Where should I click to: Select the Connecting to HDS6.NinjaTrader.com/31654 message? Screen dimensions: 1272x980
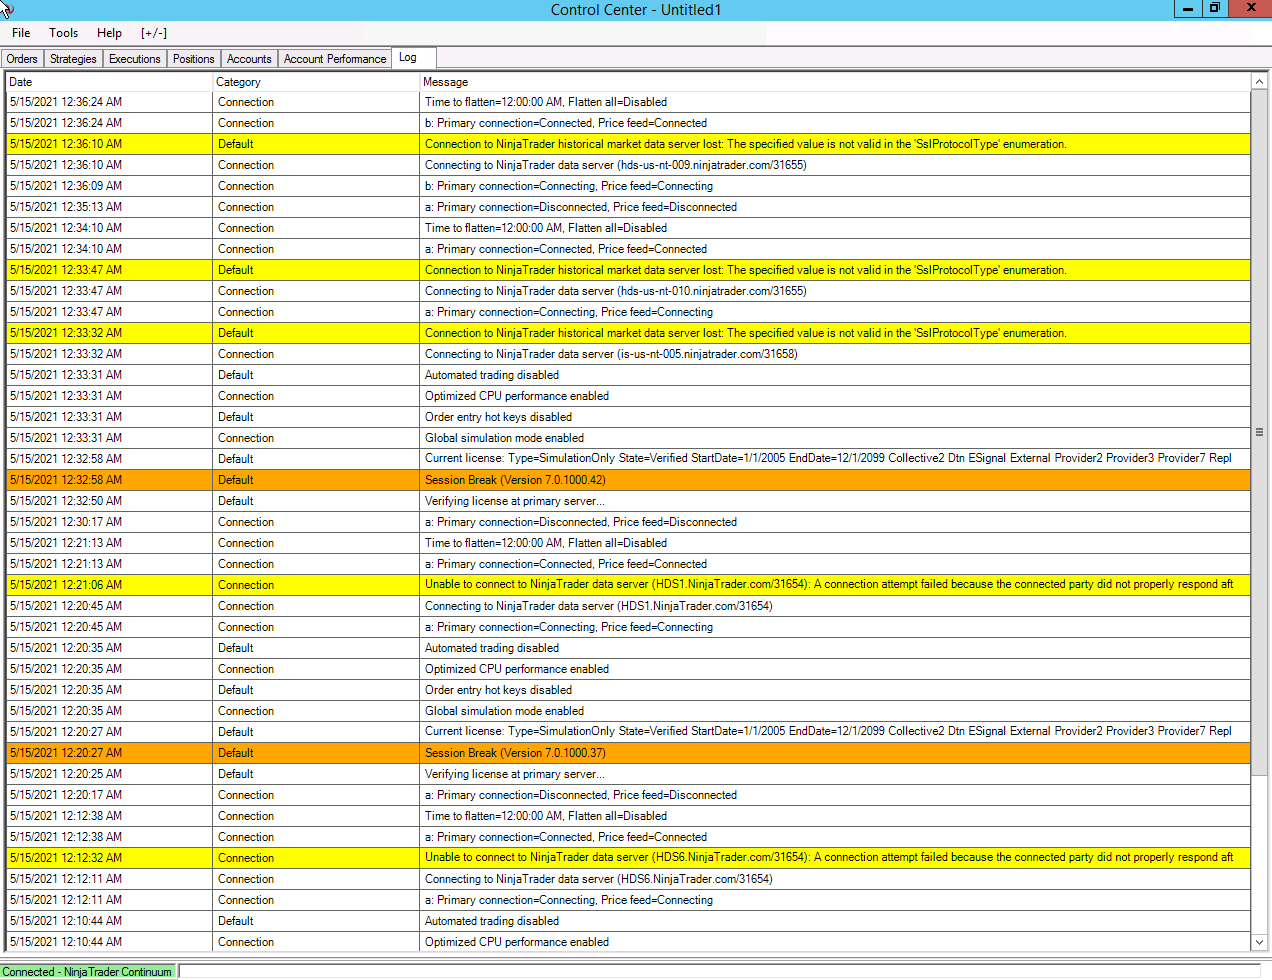pos(598,879)
